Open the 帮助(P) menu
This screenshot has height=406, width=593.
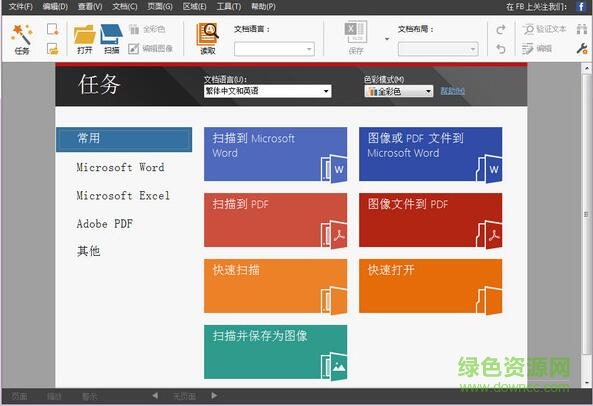264,6
